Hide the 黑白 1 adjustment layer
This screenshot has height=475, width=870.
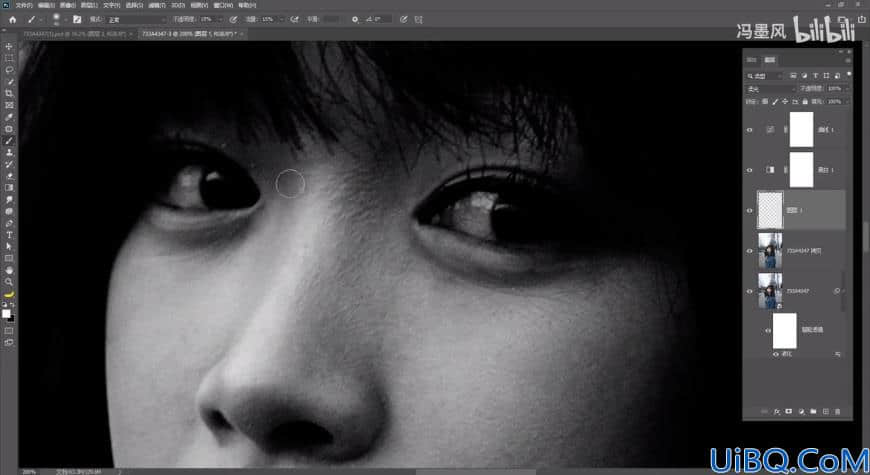click(750, 170)
